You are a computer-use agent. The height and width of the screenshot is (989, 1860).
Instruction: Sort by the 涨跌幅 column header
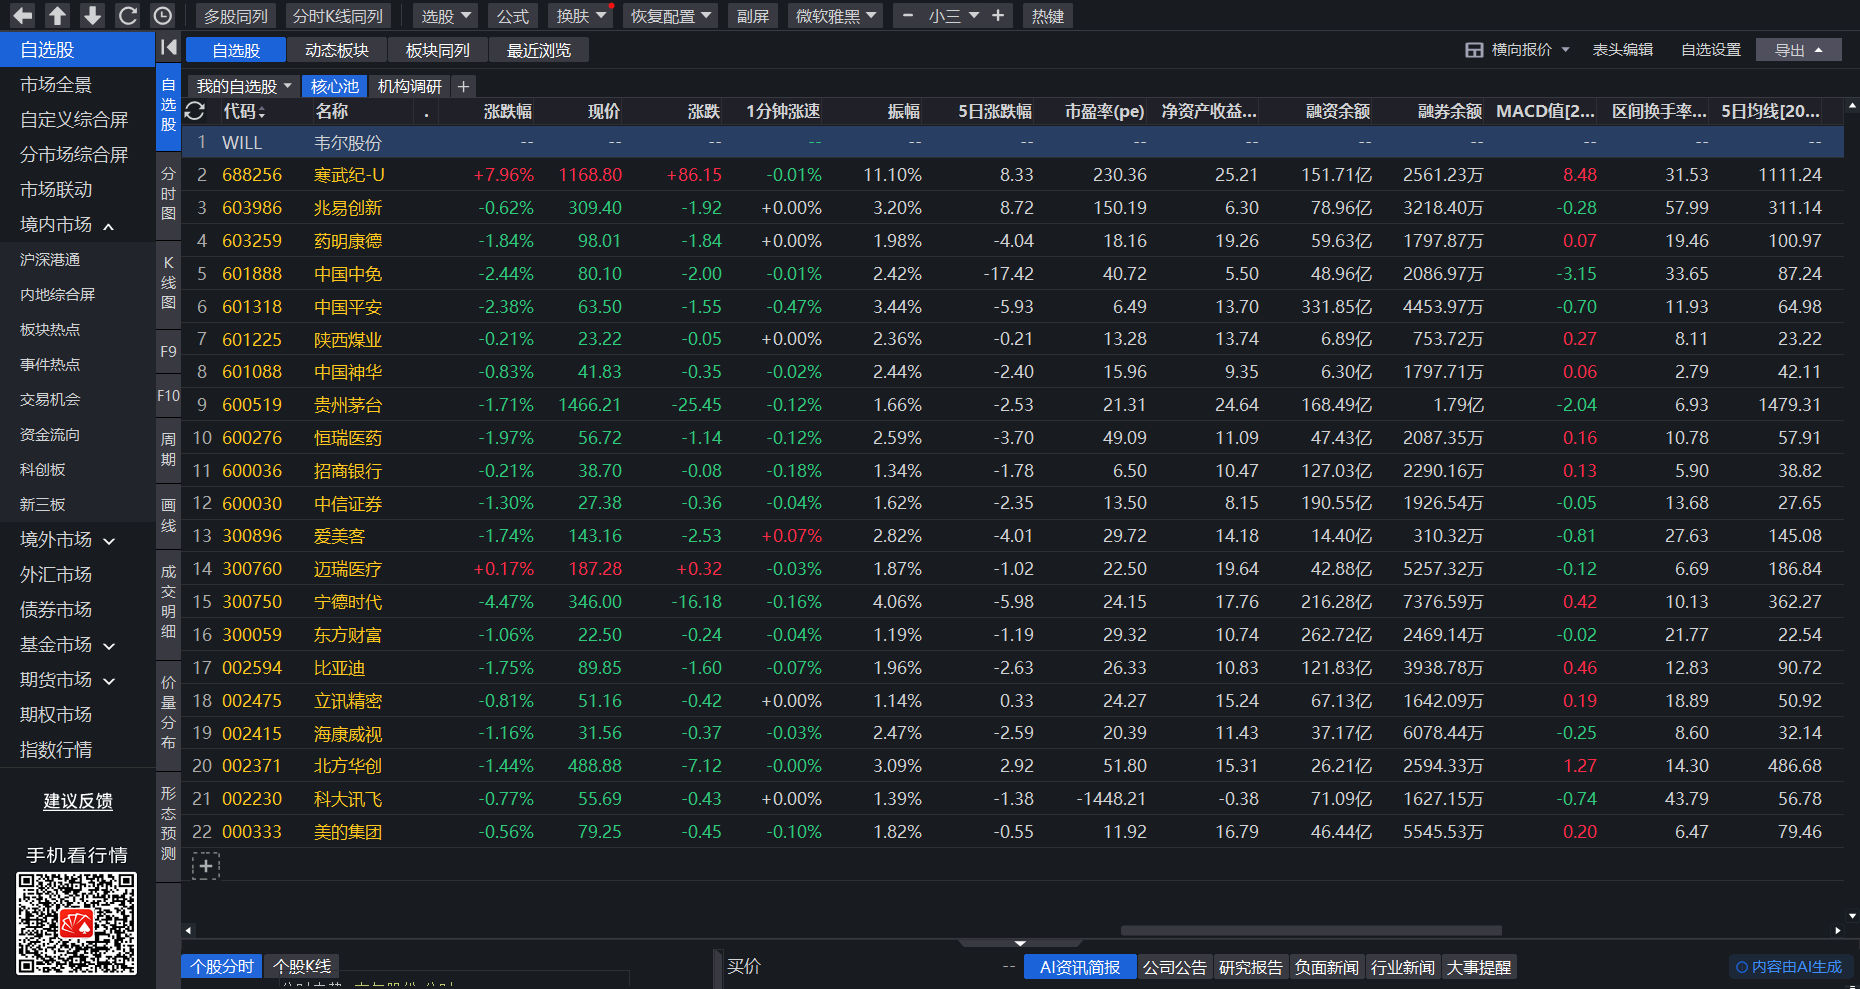[508, 111]
